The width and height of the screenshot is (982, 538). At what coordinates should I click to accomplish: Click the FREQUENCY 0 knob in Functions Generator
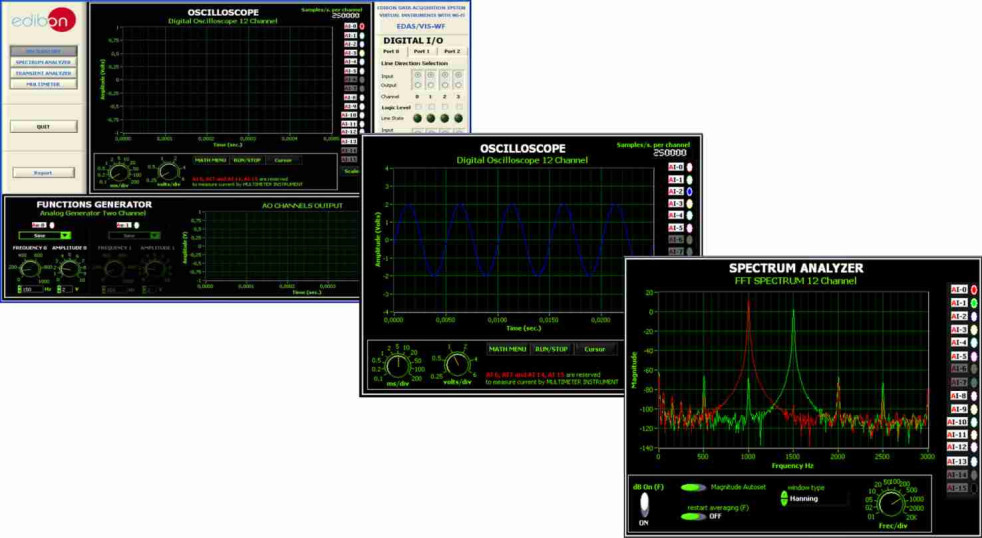pyautogui.click(x=28, y=269)
